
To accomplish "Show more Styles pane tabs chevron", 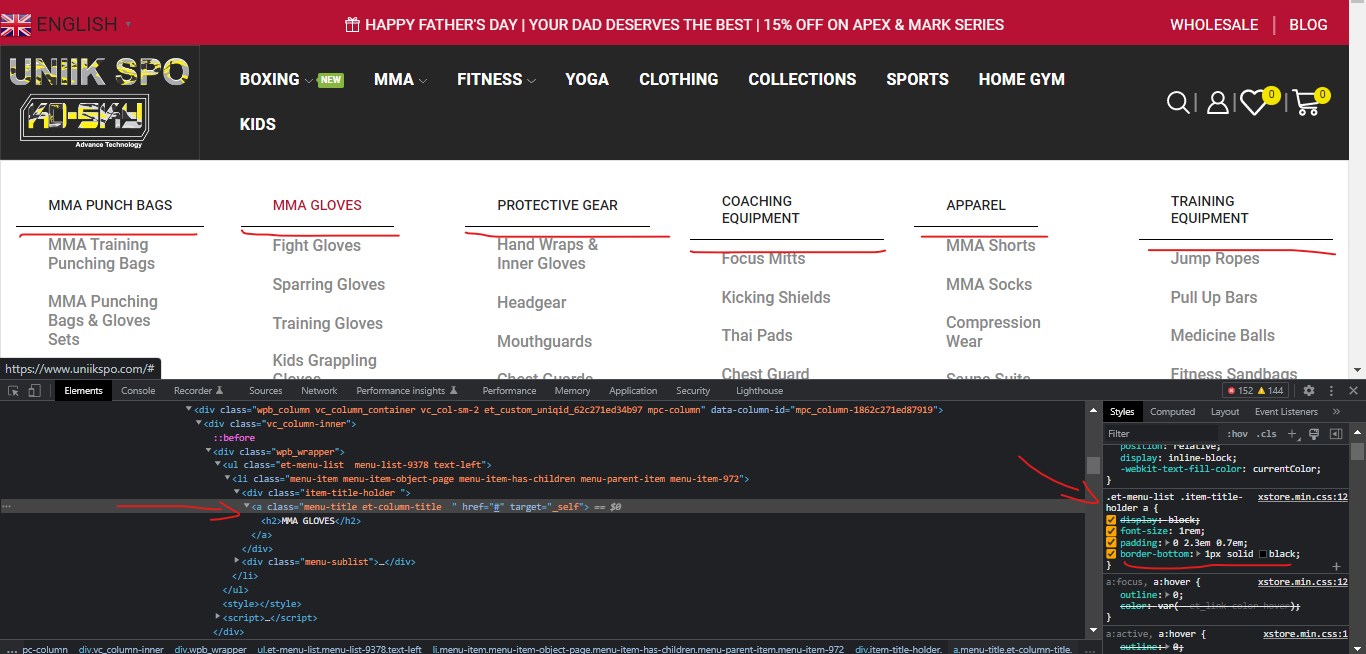I will tap(1336, 411).
